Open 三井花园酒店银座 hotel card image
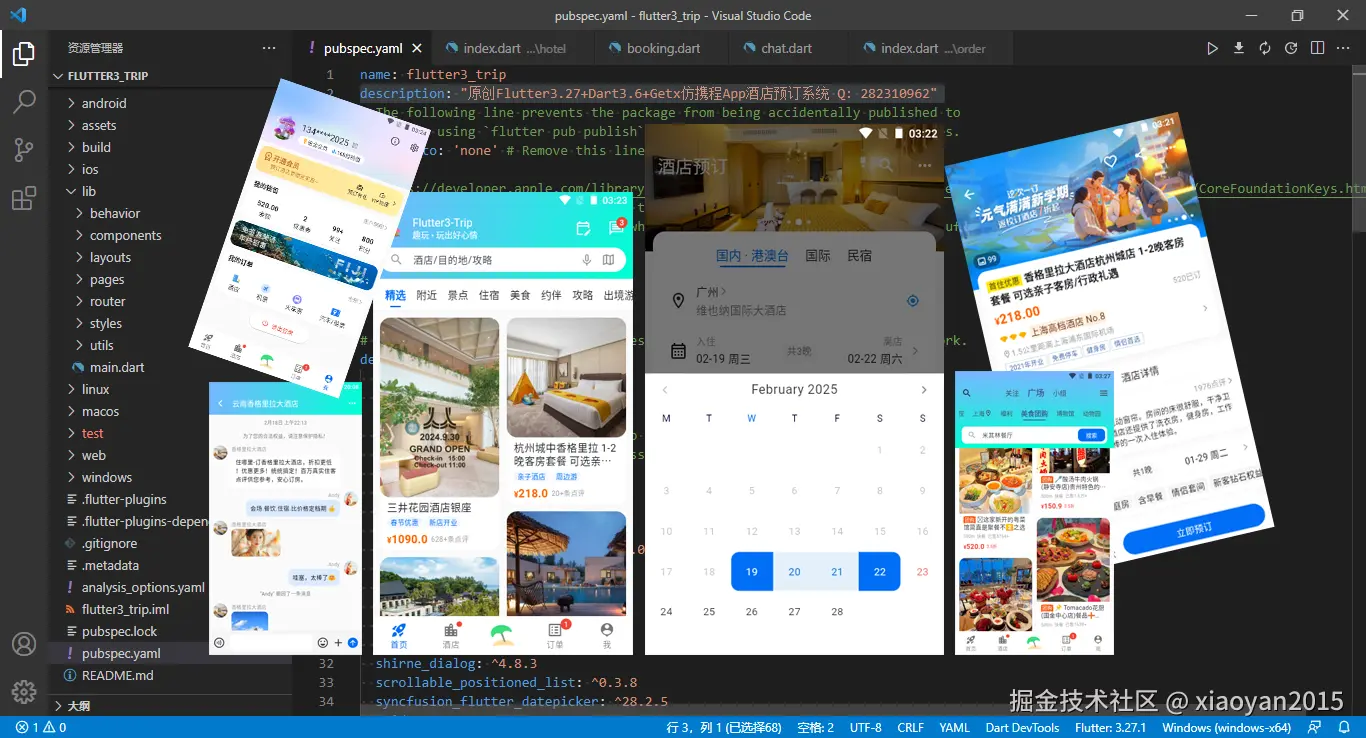Image resolution: width=1366 pixels, height=738 pixels. click(440, 407)
